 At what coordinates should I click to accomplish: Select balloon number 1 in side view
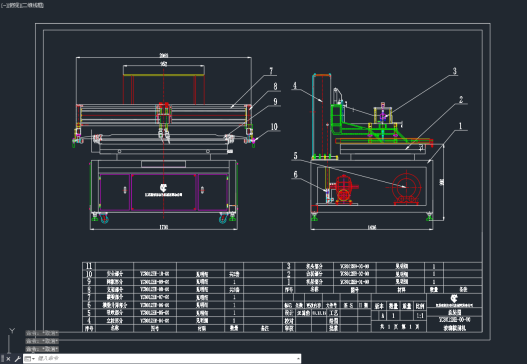click(x=460, y=126)
